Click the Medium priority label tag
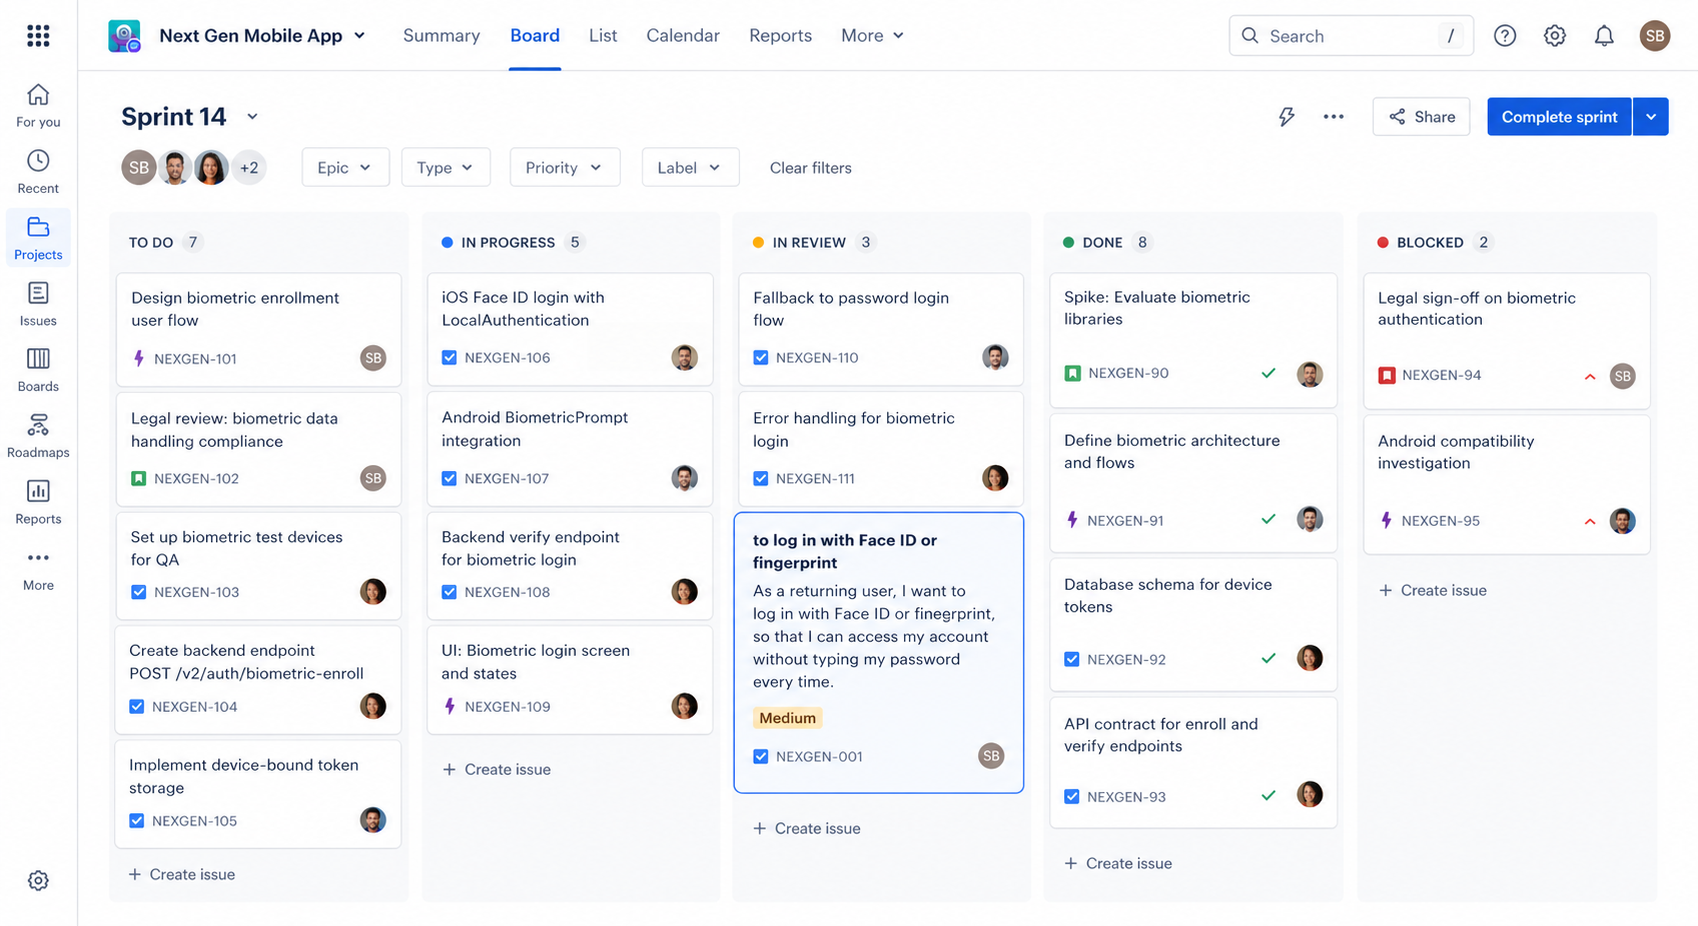The image size is (1698, 926). (787, 718)
